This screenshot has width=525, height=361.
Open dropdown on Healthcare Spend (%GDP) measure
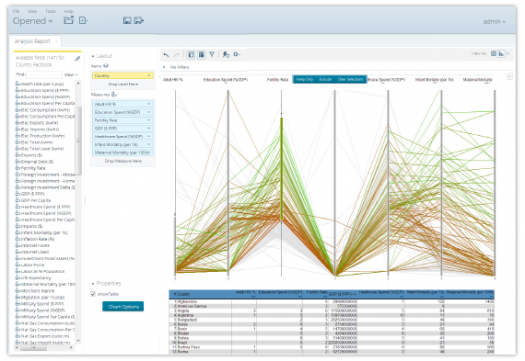149,136
